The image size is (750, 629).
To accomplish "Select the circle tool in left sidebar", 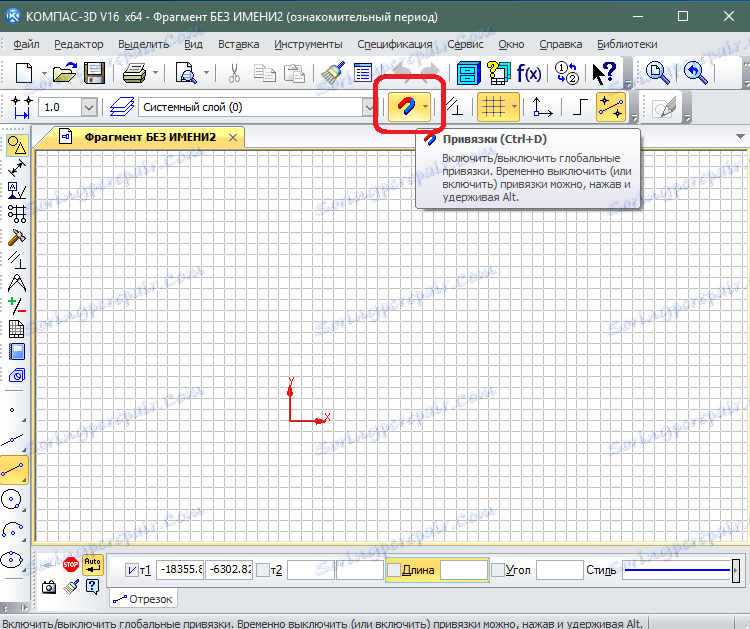I will click(12, 500).
